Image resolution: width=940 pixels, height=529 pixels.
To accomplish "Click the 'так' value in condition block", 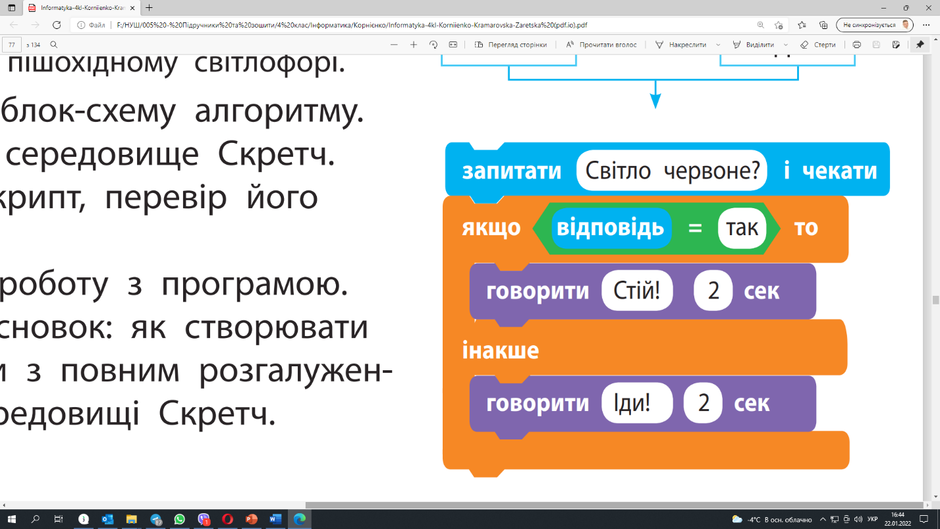I will 742,228.
